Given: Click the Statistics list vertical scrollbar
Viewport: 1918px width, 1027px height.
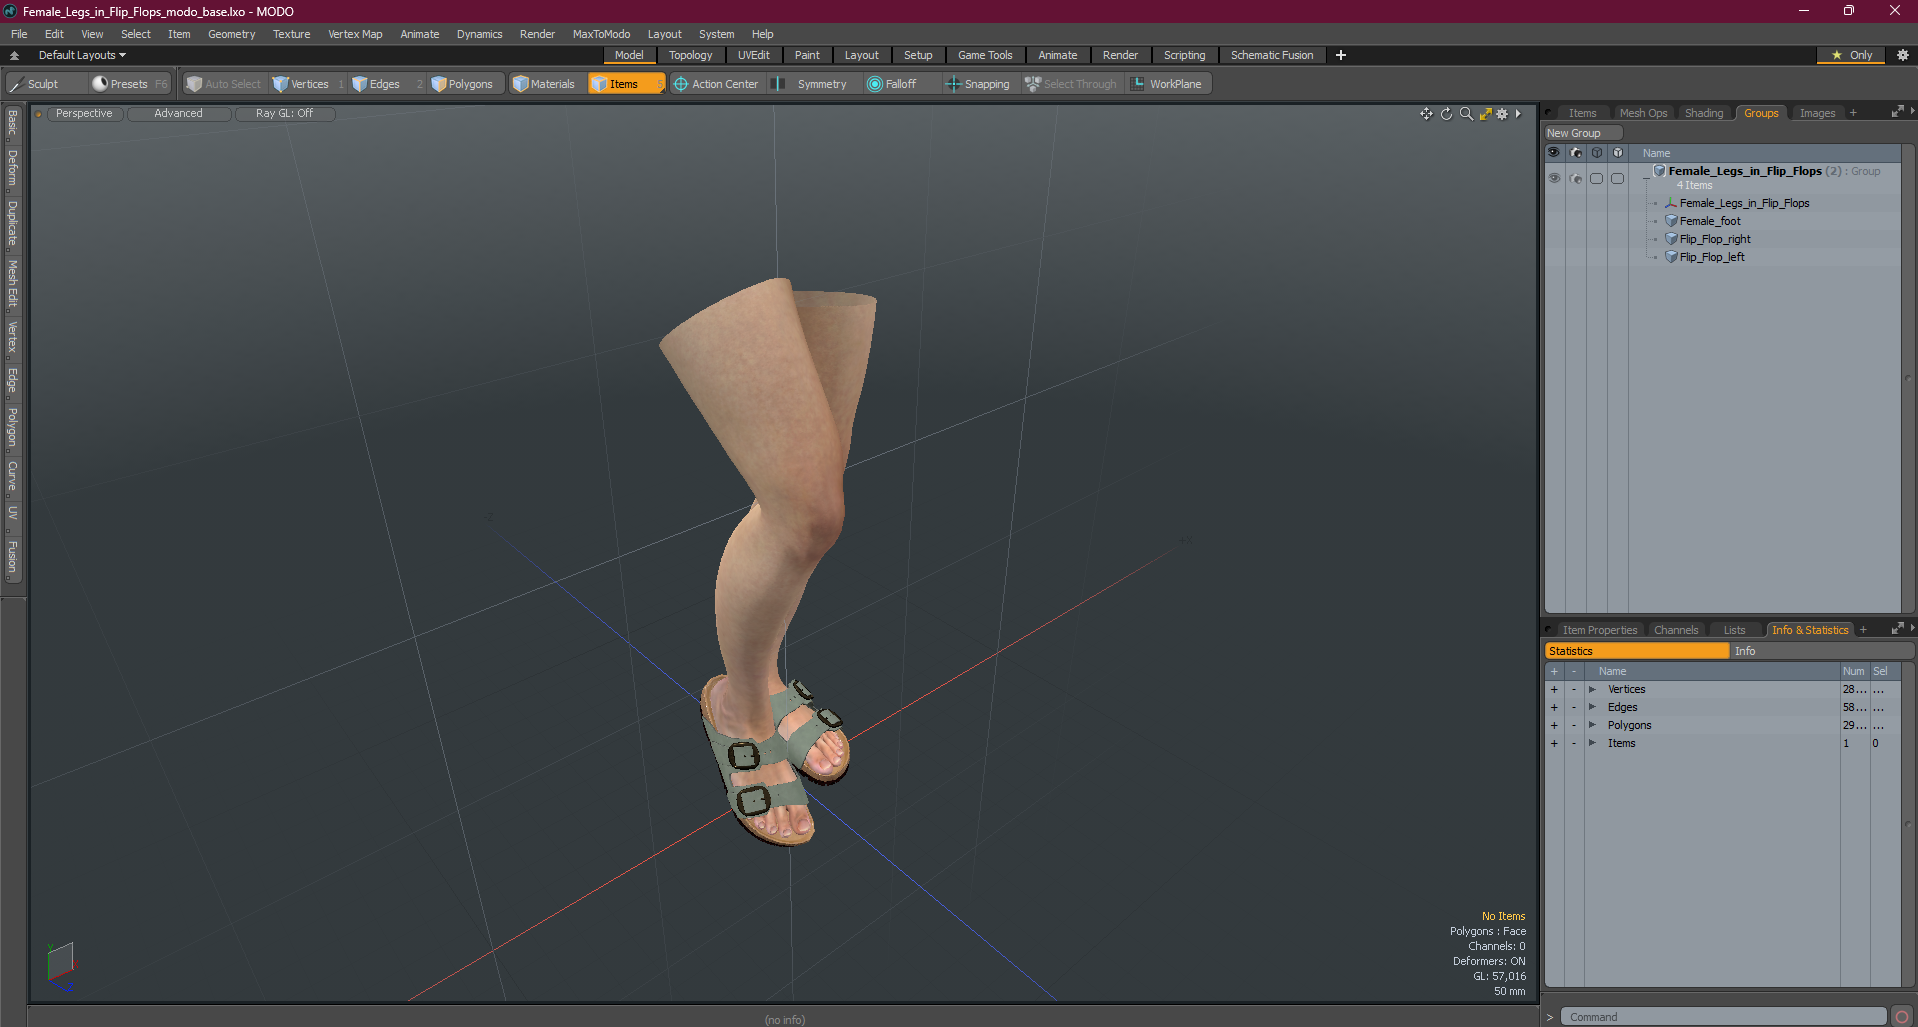Looking at the screenshot, I should point(1907,825).
